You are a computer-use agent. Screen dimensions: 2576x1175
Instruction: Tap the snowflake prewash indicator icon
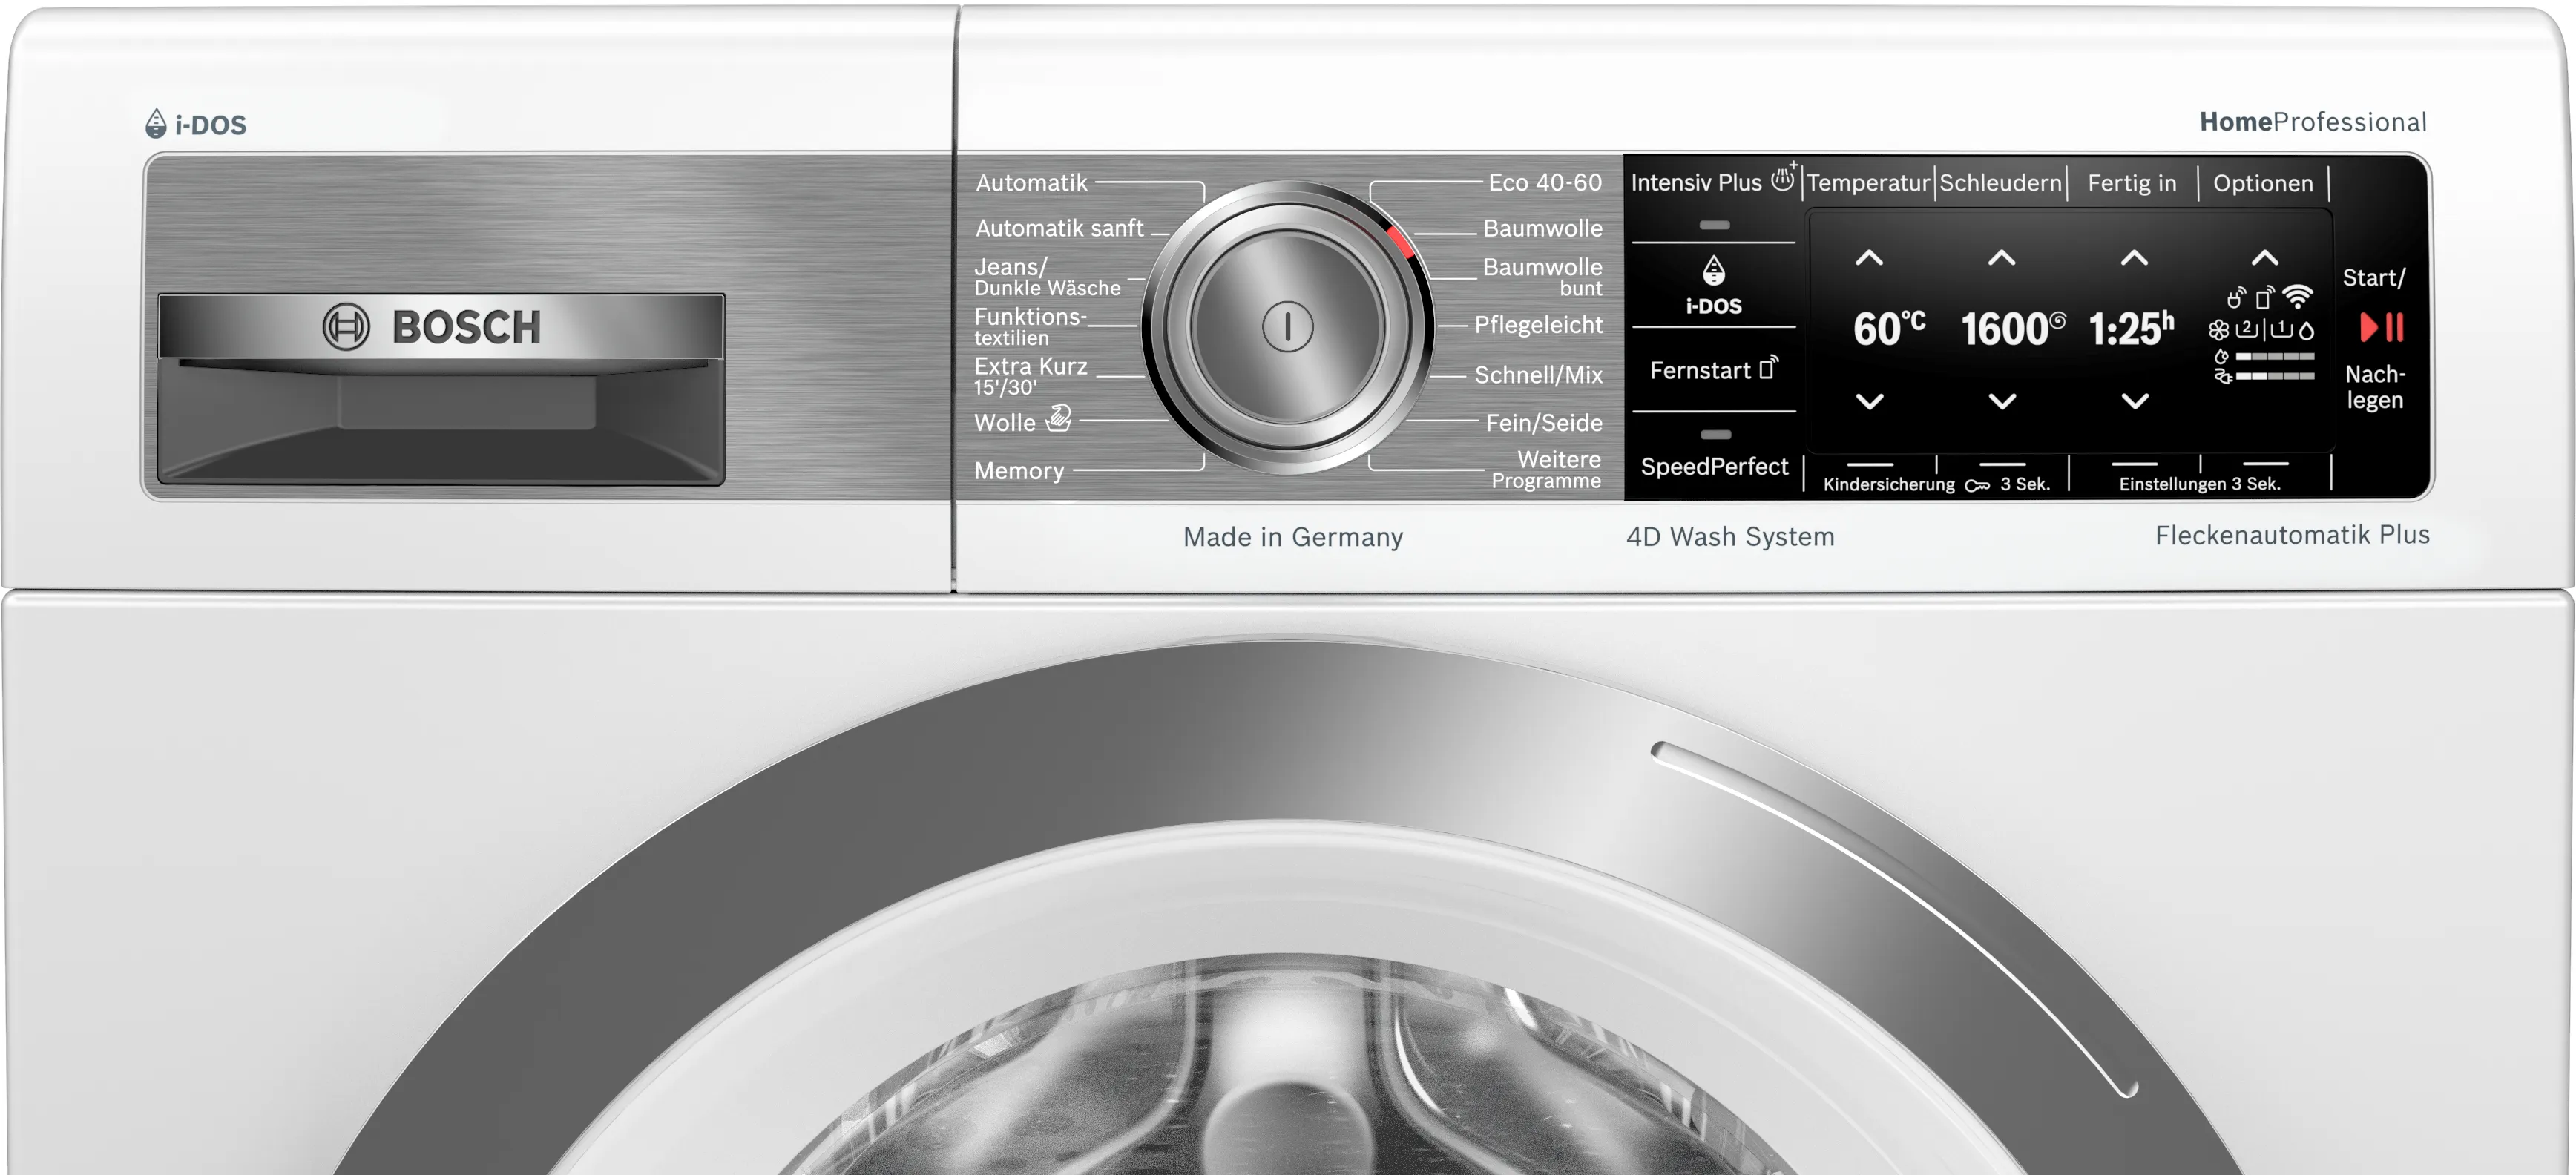click(x=2218, y=330)
